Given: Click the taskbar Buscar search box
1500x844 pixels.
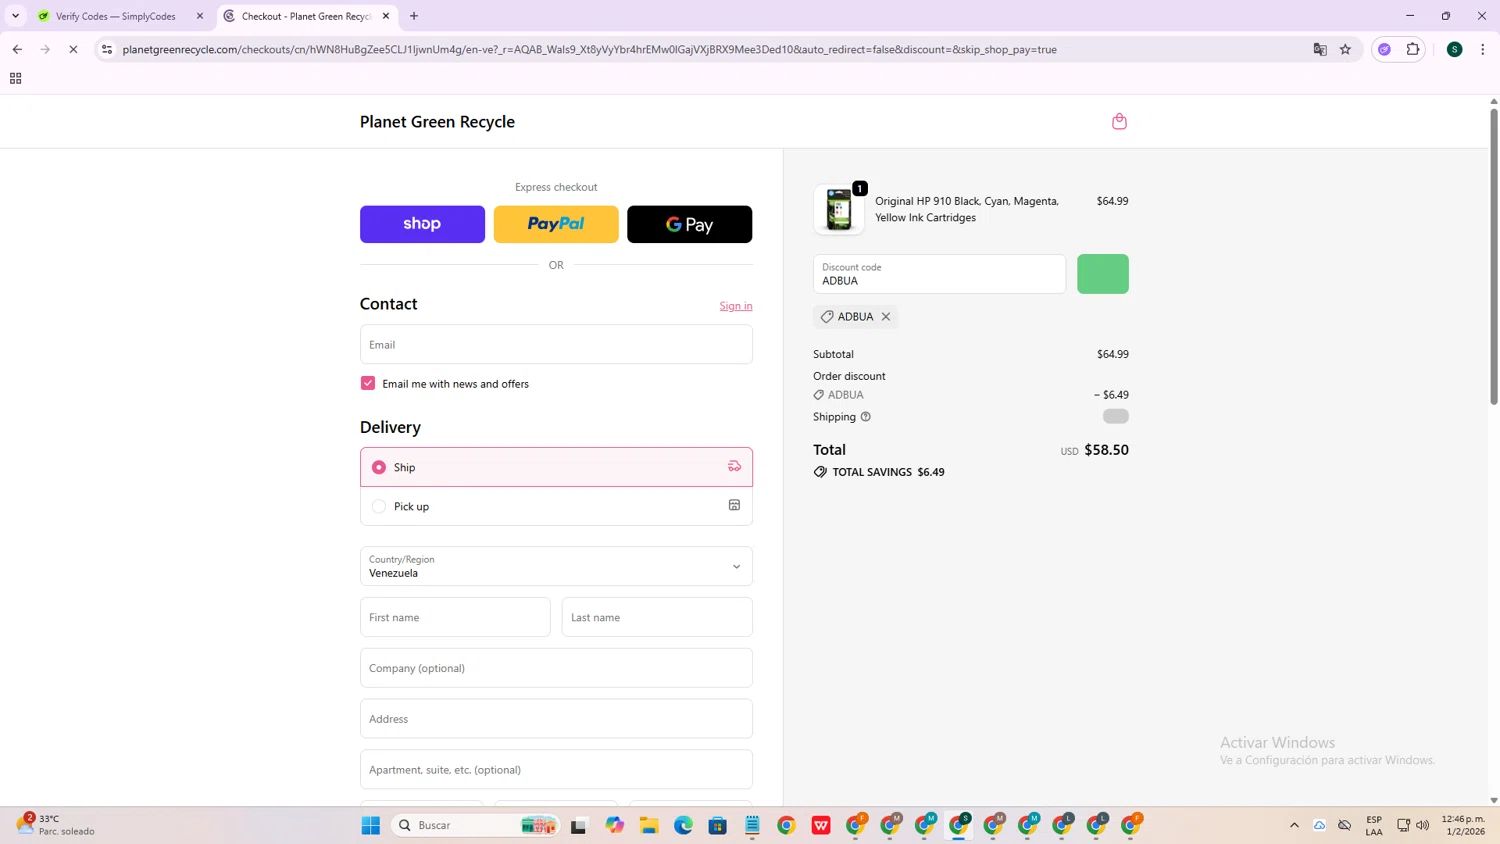Looking at the screenshot, I should tap(475, 825).
